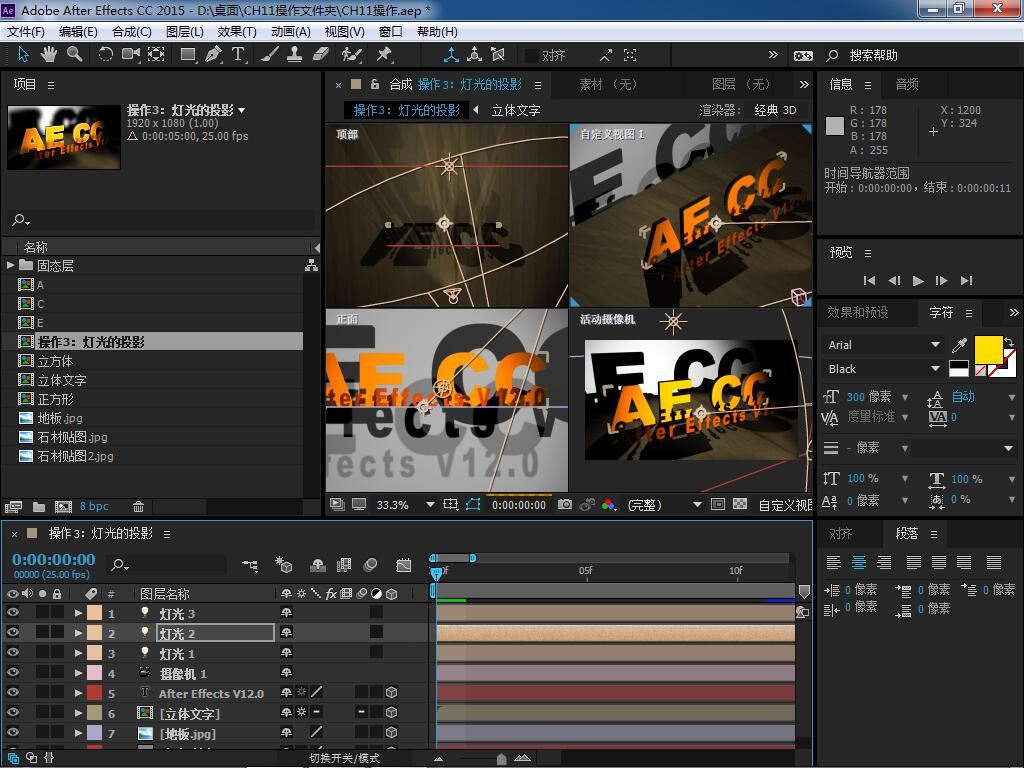Delete selected project item with trash icon
This screenshot has height=768, width=1024.
[138, 507]
